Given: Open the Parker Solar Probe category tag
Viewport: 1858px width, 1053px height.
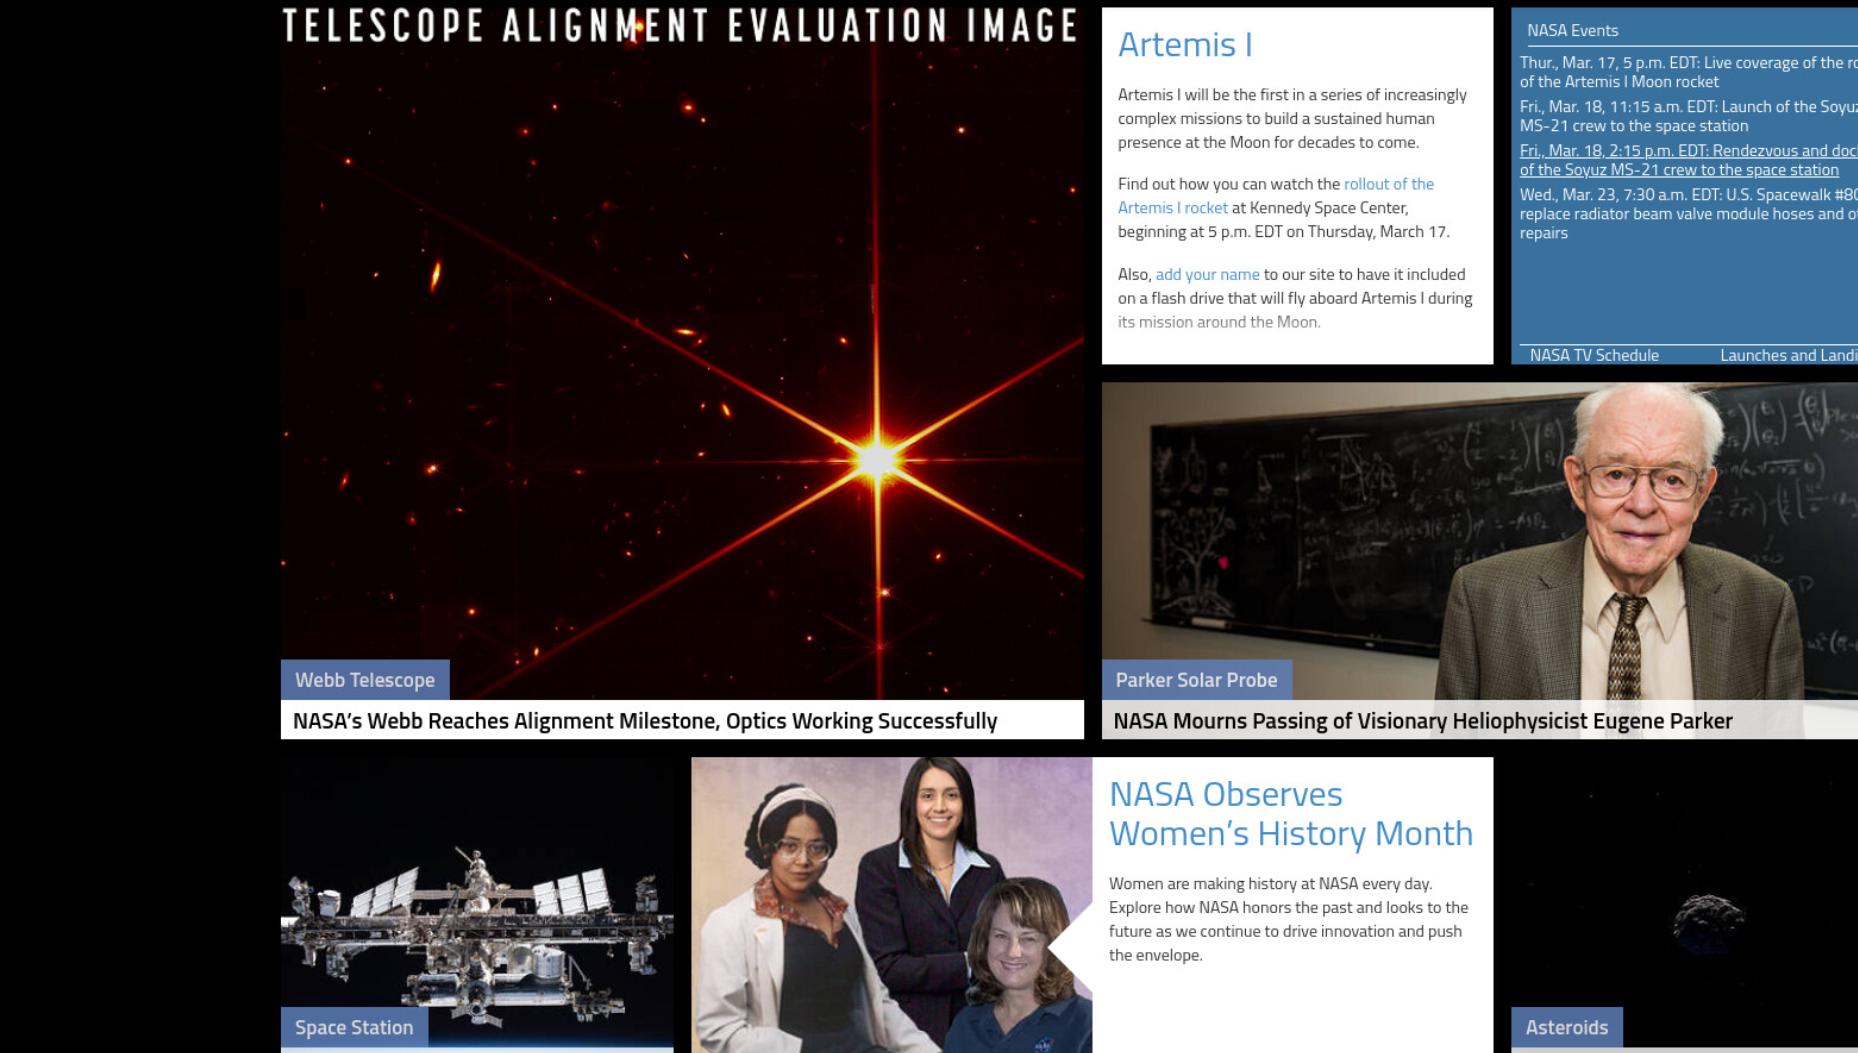Looking at the screenshot, I should [1197, 680].
